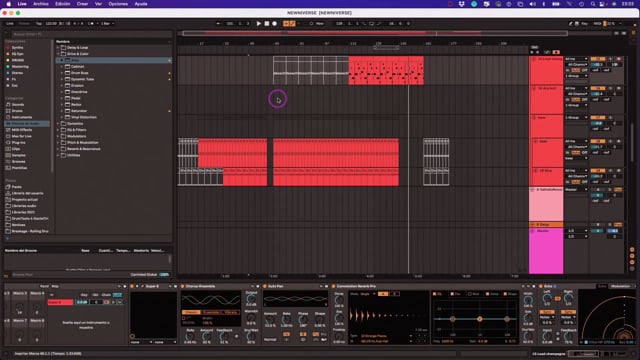Open Packs in browser Places
Image resolution: width=640 pixels, height=360 pixels.
(16, 187)
